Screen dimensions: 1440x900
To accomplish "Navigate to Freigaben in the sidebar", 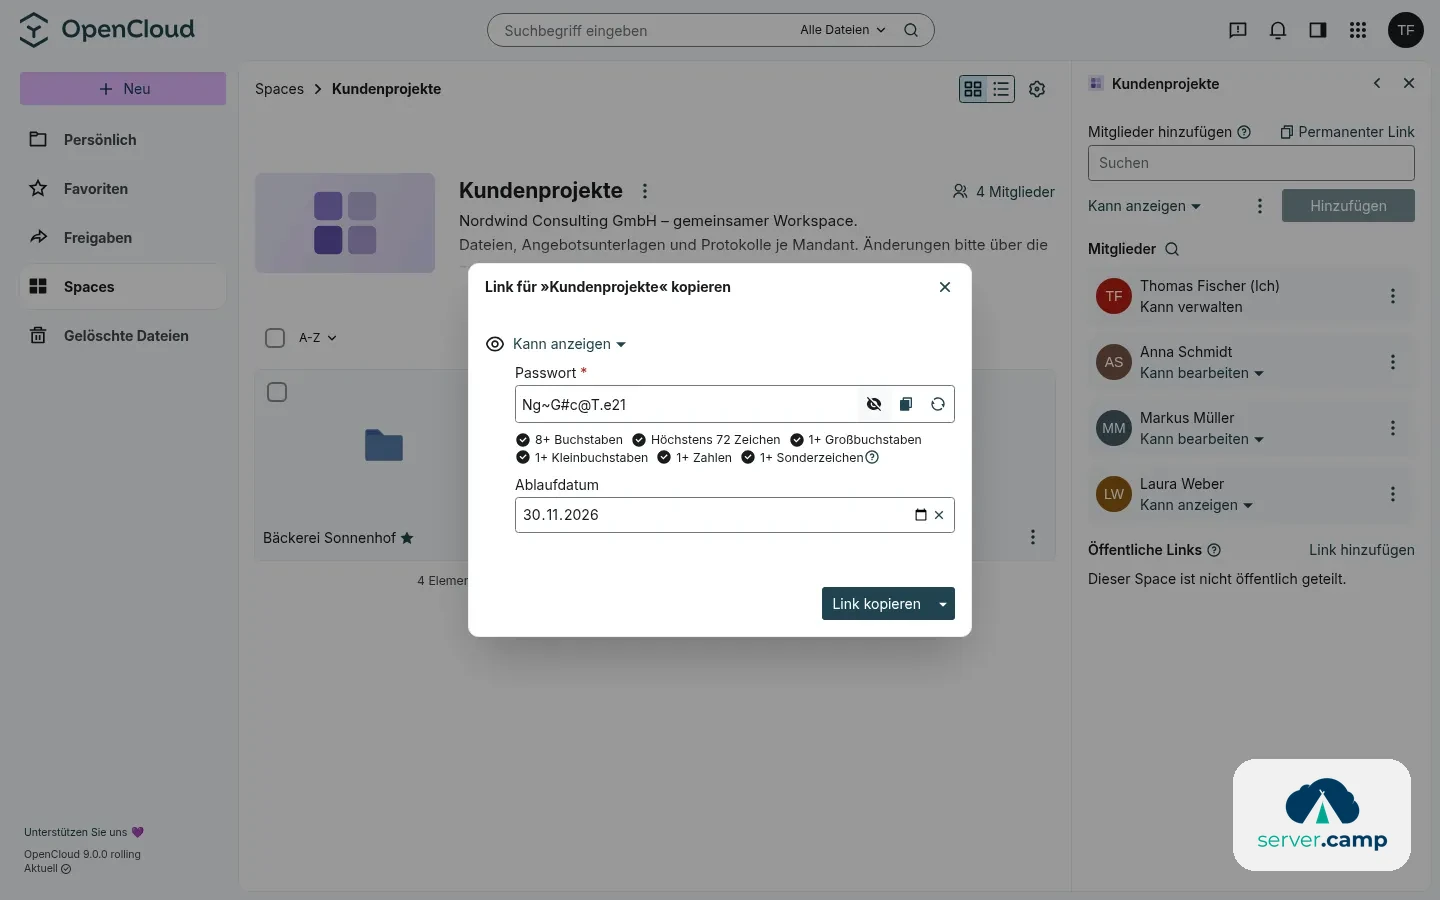I will (123, 238).
